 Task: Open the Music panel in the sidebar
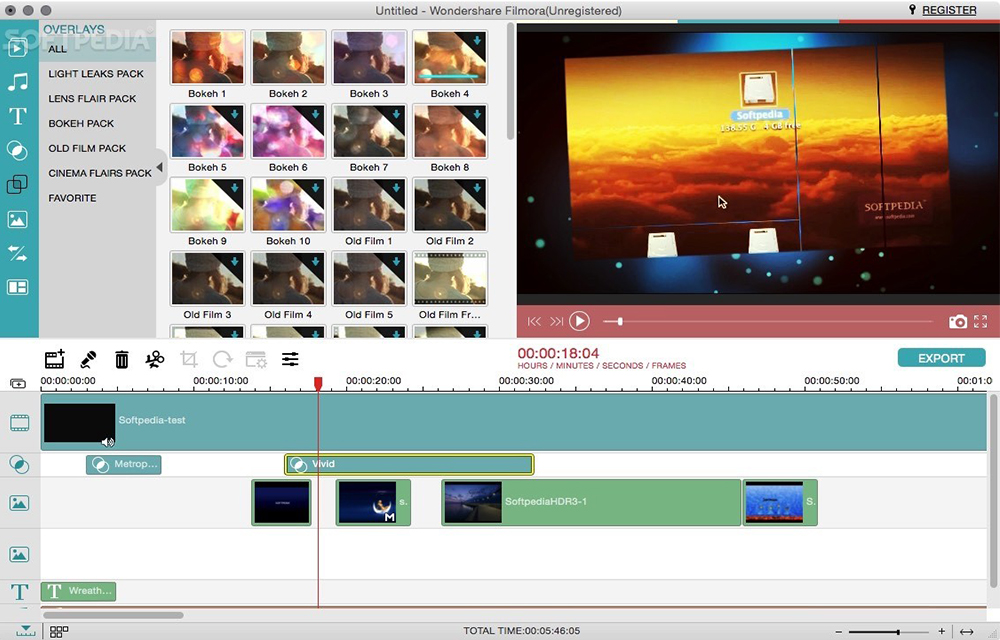[x=18, y=82]
